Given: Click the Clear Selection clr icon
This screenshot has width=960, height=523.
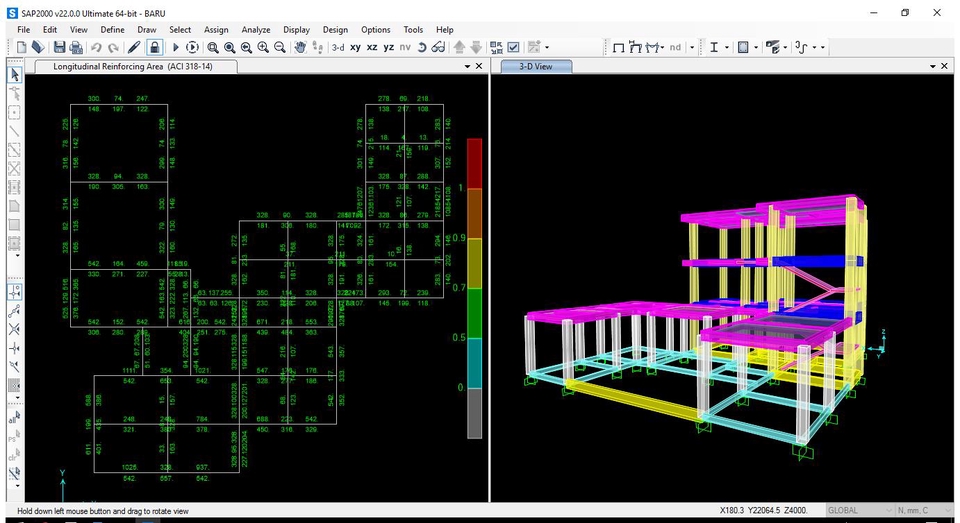Looking at the screenshot, I should click(x=14, y=455).
